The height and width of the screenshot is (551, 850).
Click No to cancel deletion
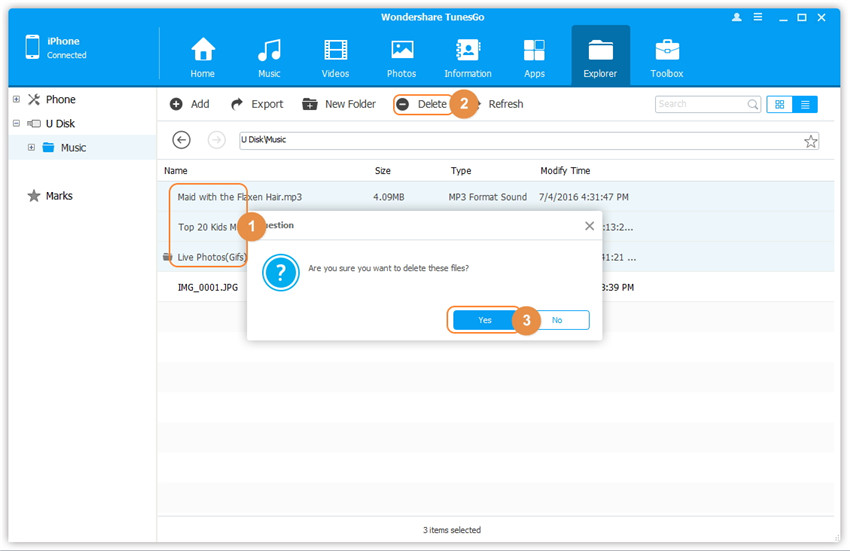pos(557,320)
